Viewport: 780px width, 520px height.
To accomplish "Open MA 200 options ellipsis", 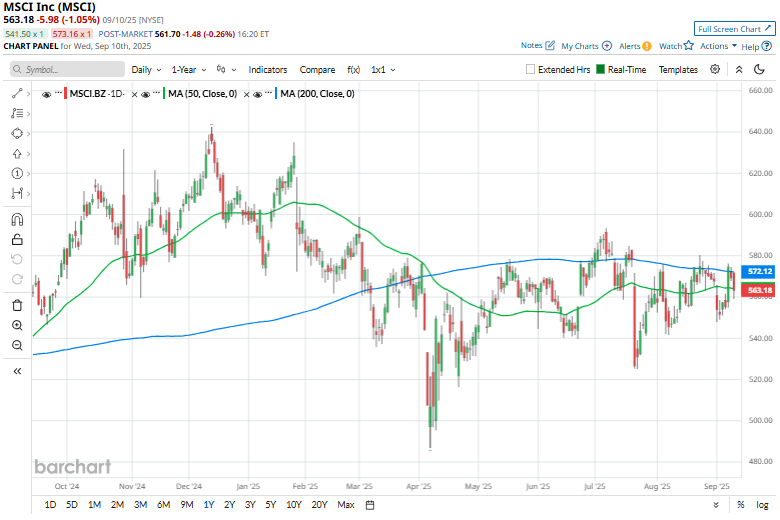I will click(x=269, y=94).
